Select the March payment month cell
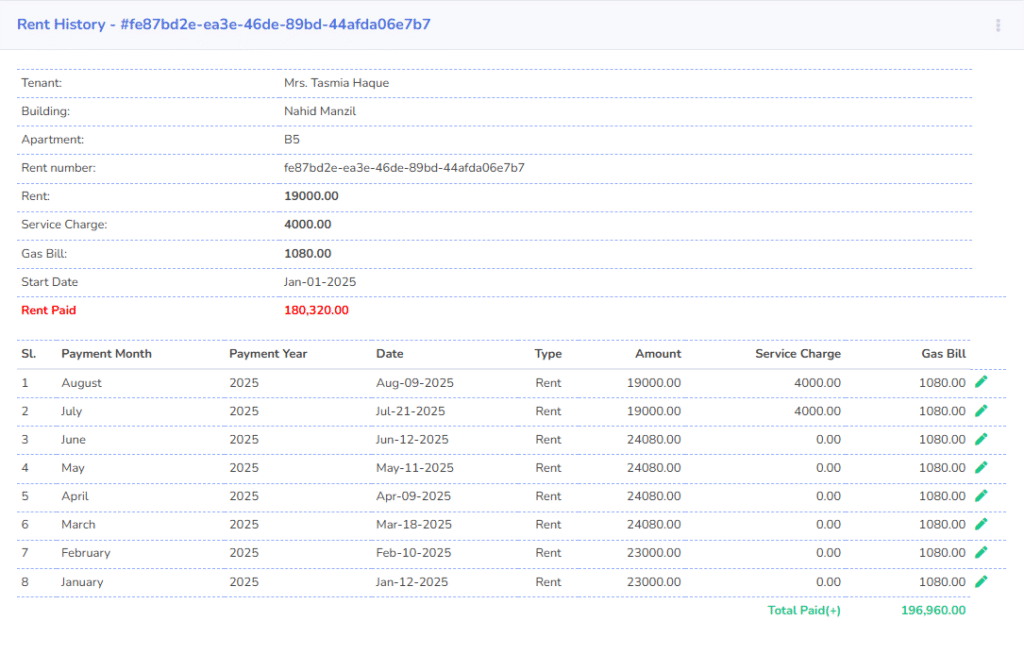Viewport: 1024px width, 654px height. (x=78, y=525)
